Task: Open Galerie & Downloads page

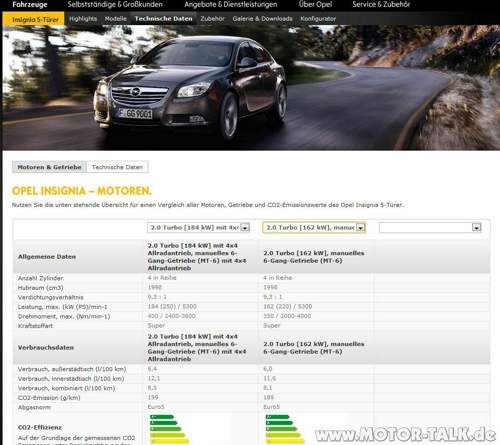Action: point(262,19)
